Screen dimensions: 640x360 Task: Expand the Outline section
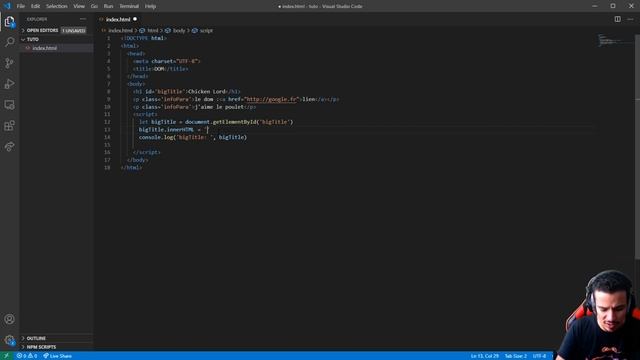point(56,338)
